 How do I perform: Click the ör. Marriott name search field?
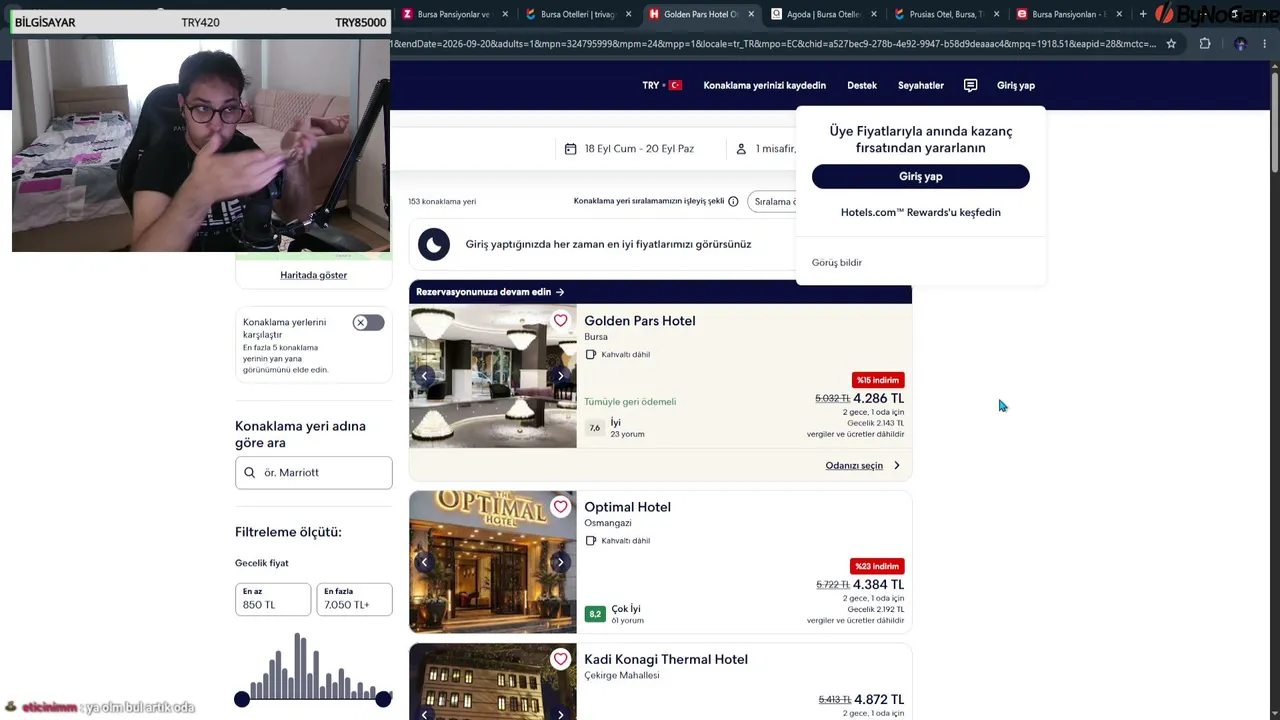coord(314,473)
